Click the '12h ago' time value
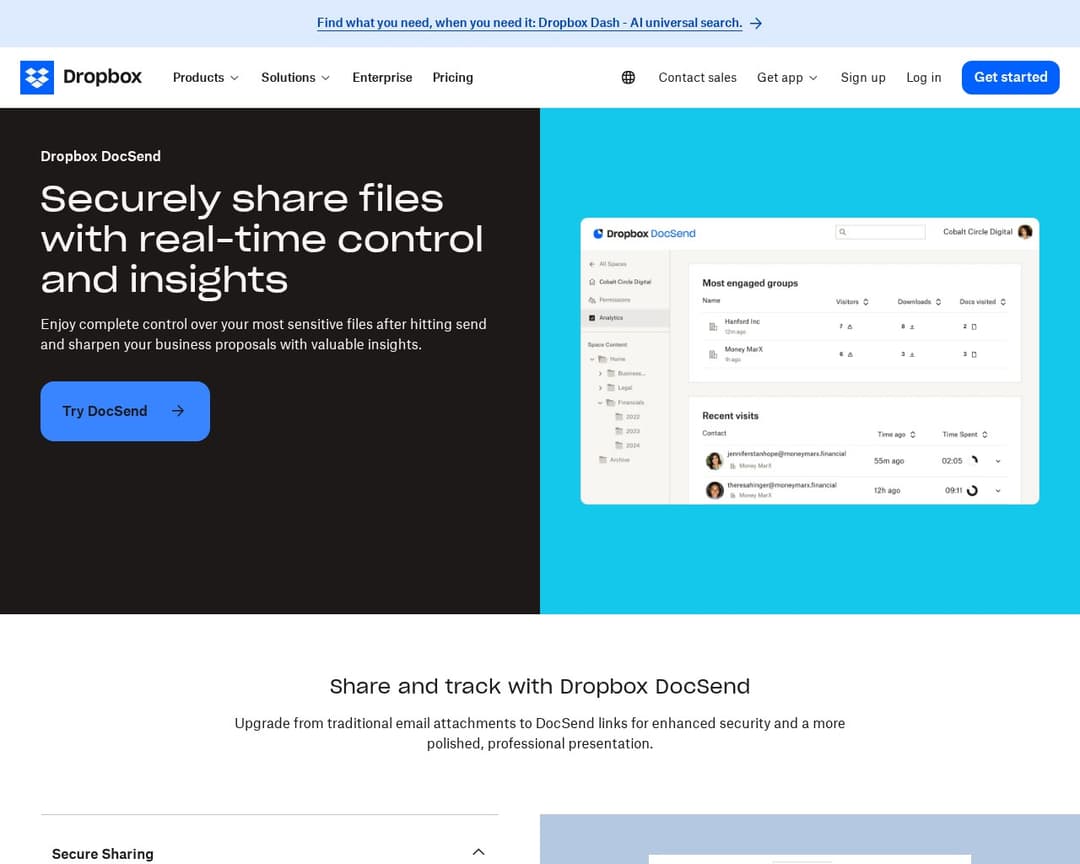Viewport: 1080px width, 864px height. click(886, 491)
